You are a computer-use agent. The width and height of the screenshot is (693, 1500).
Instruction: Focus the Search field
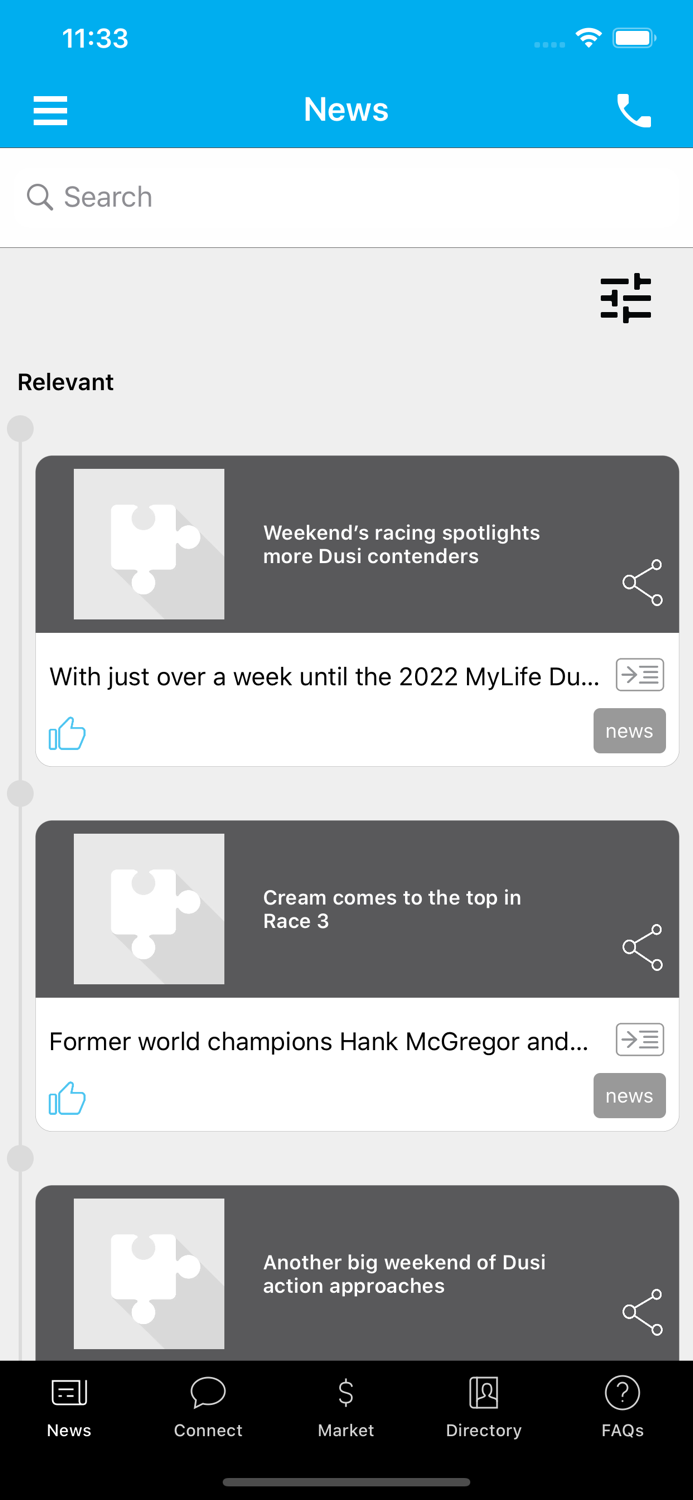(x=346, y=197)
